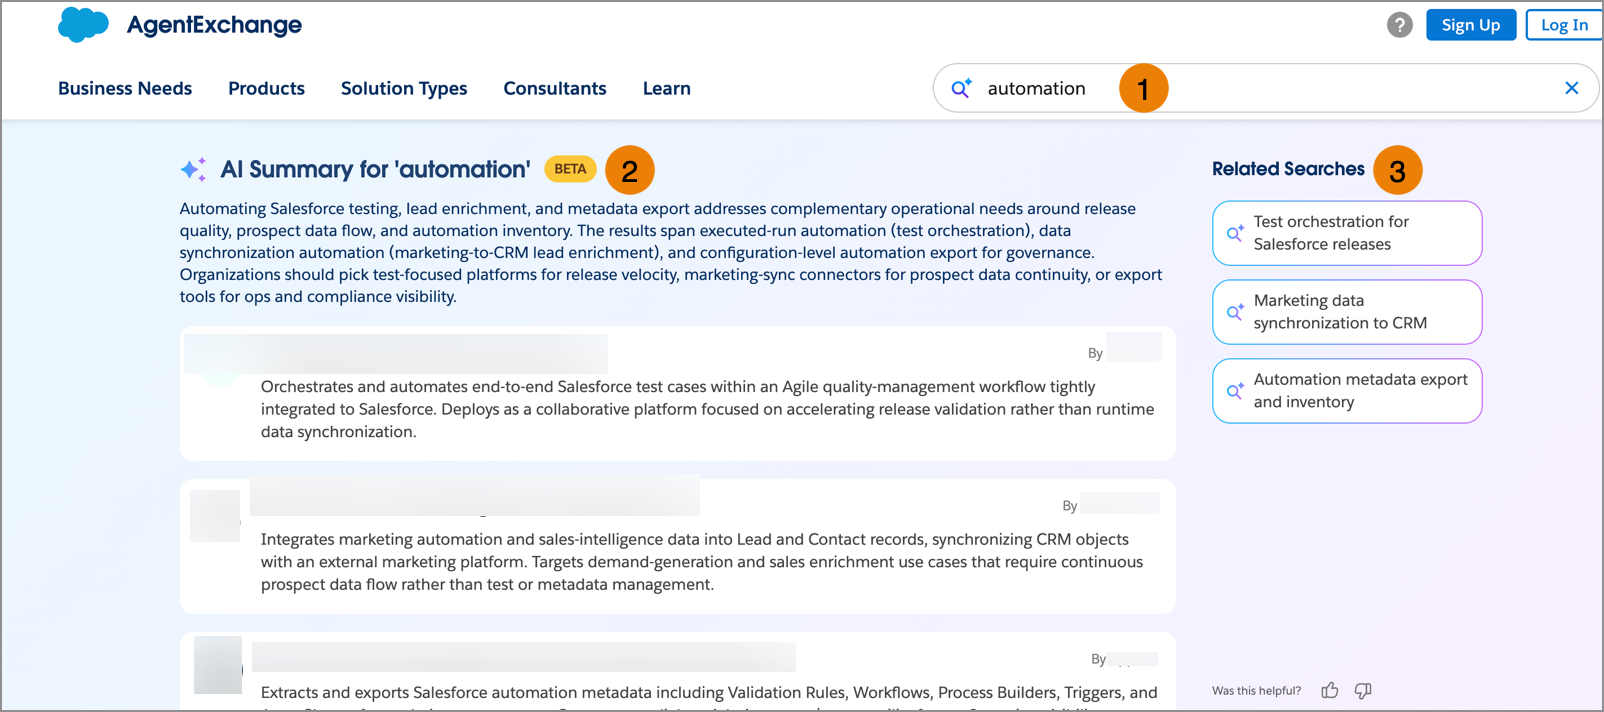
Task: Click the Salesforce cloud logo
Action: click(x=83, y=24)
